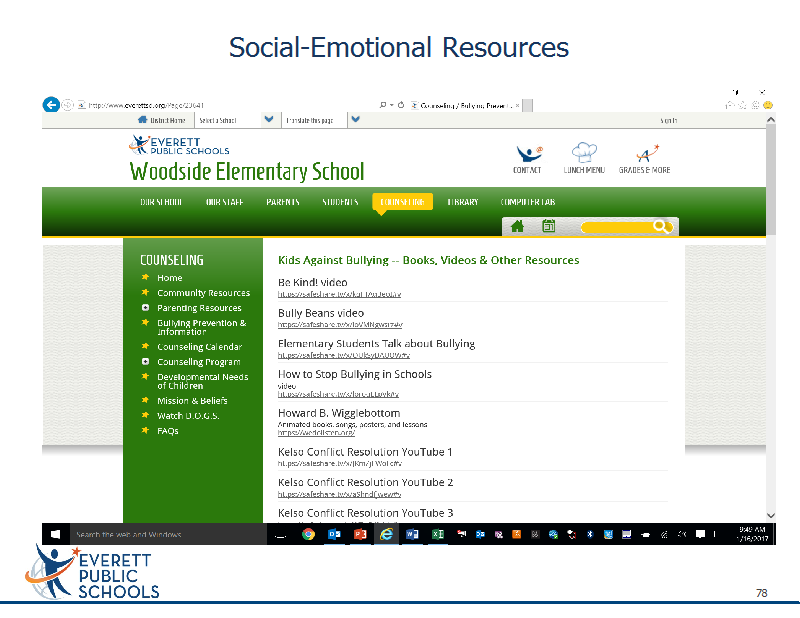This screenshot has height=618, width=800.
Task: Click the browser Back arrow button
Action: coord(51,105)
